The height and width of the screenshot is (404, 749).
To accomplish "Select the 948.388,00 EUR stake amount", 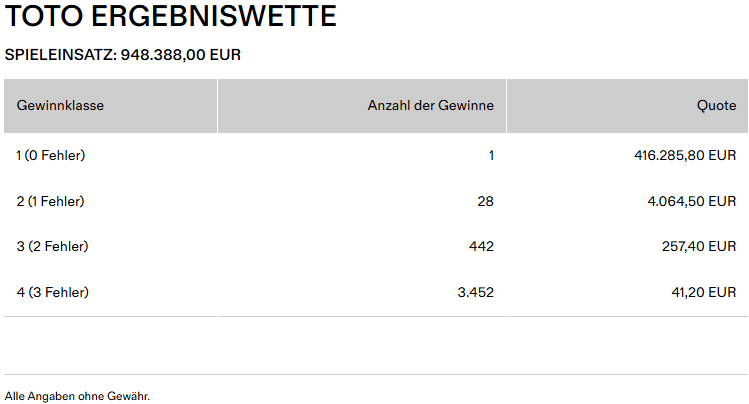I will click(x=181, y=54).
